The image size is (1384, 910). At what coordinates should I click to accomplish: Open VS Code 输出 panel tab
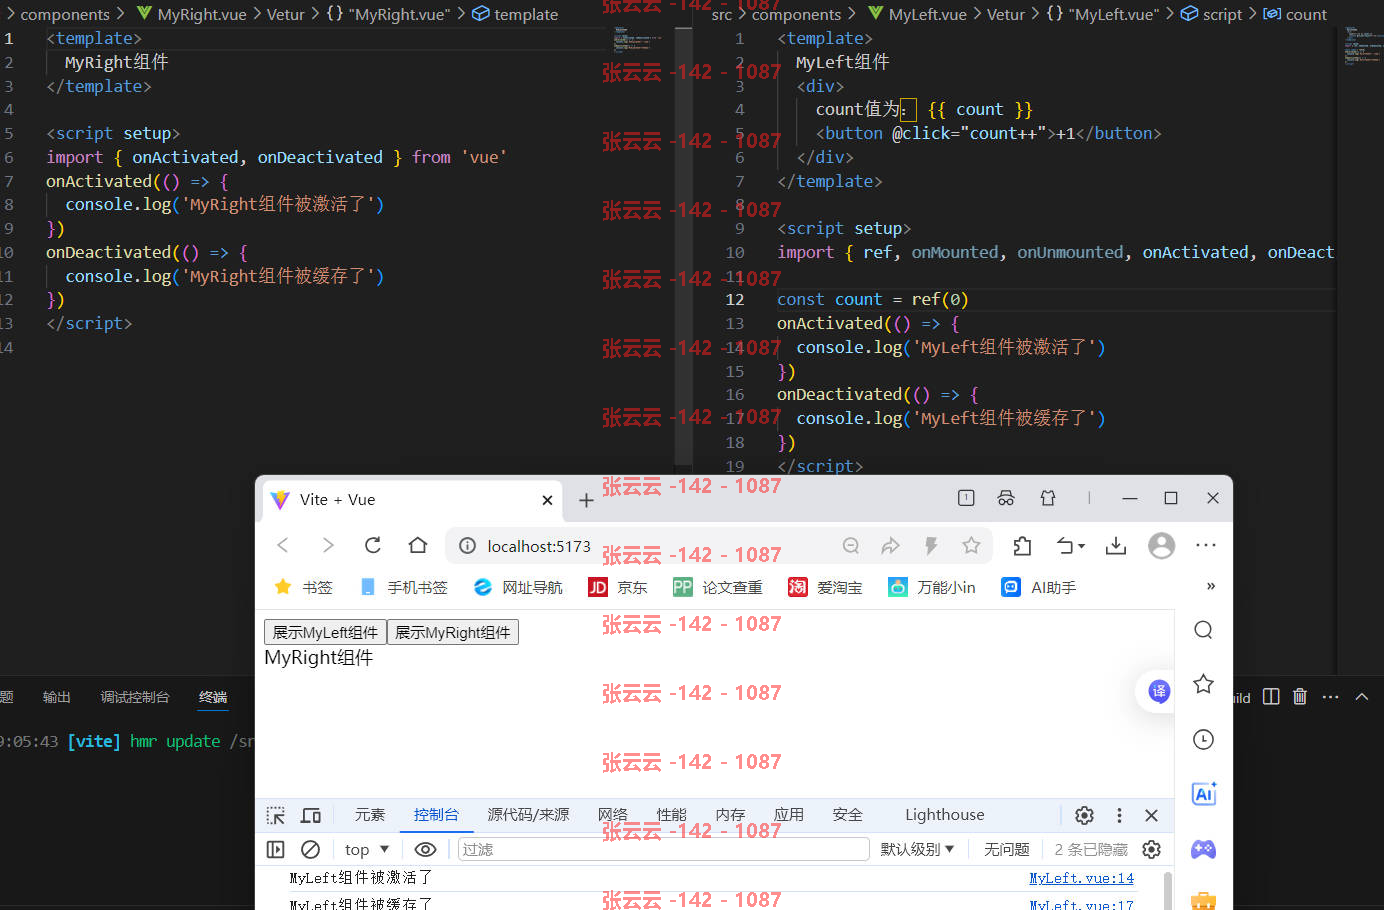pyautogui.click(x=57, y=697)
